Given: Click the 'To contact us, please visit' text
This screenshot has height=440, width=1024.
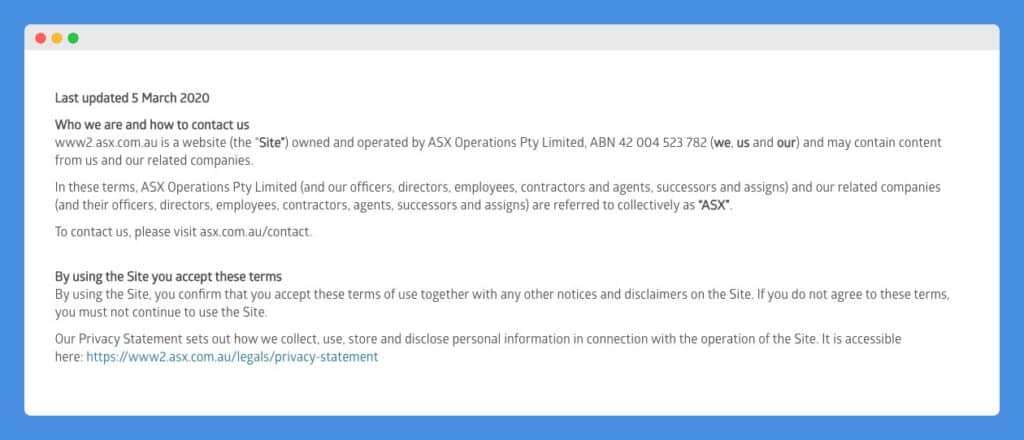Looking at the screenshot, I should [126, 232].
